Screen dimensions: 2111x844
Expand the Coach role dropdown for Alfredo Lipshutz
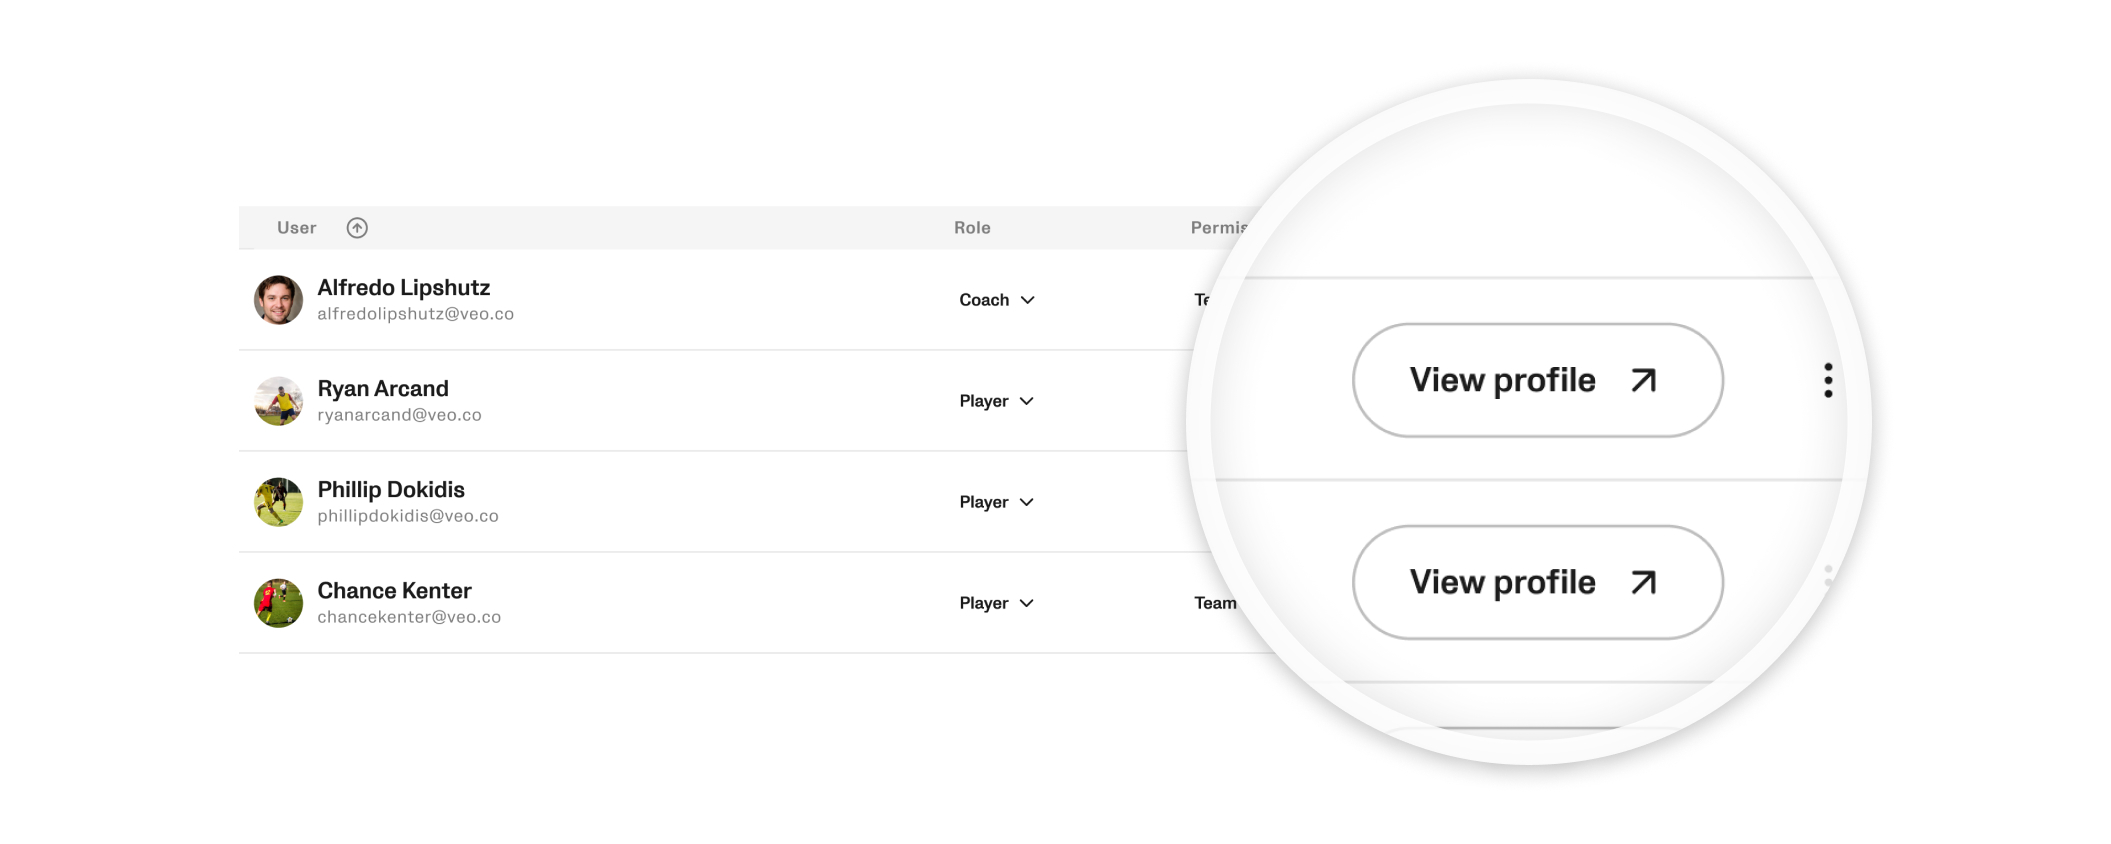pyautogui.click(x=997, y=300)
